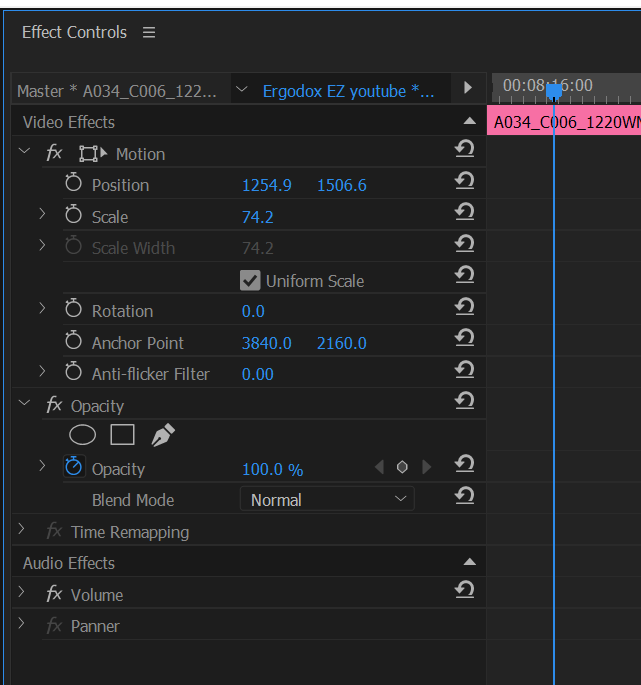Collapse the Motion effect section
641x685 pixels.
[24, 152]
